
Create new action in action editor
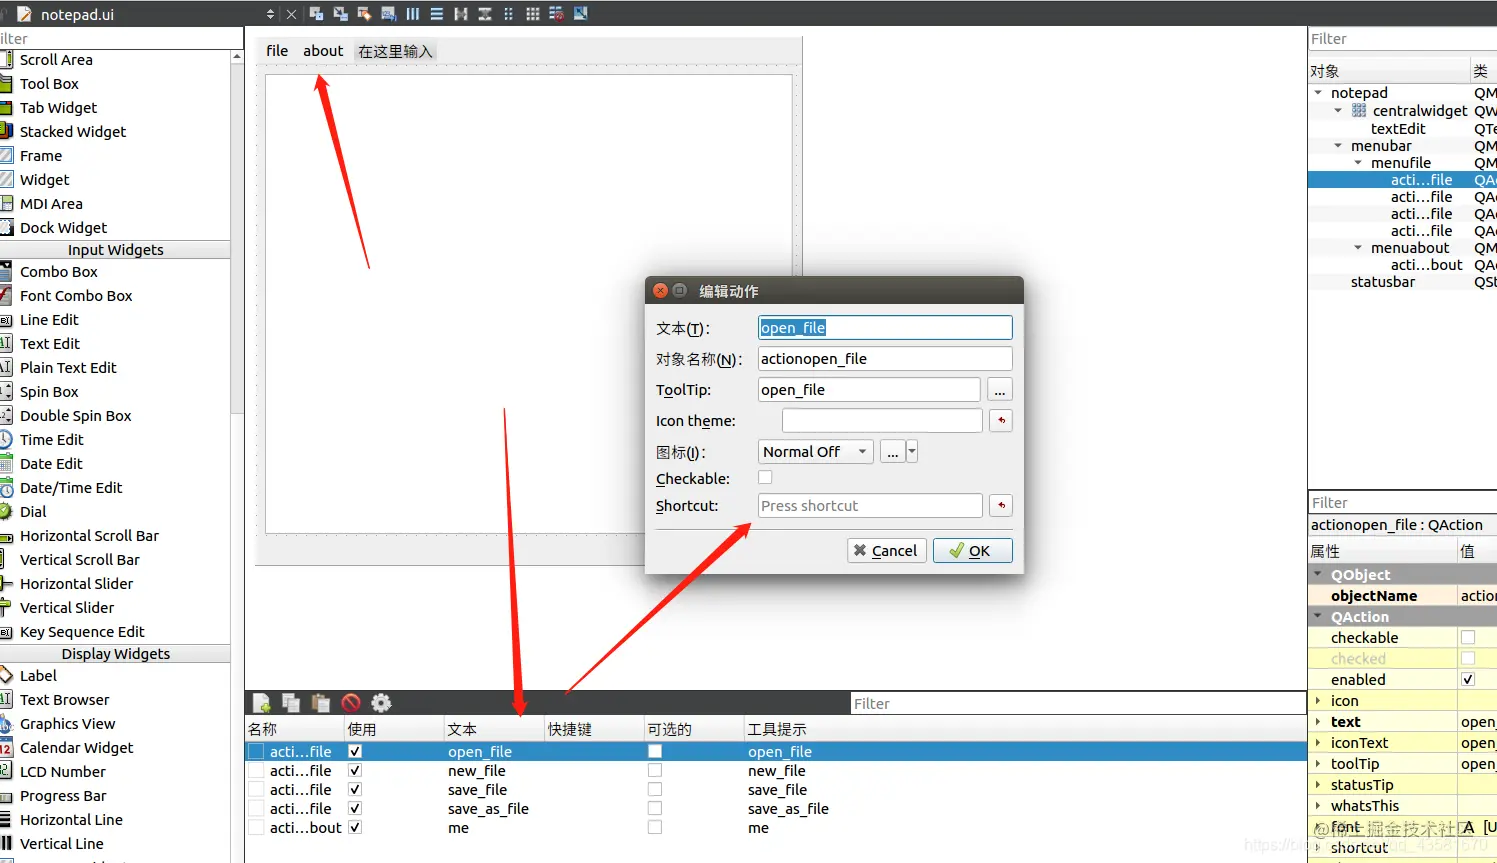pyautogui.click(x=262, y=703)
